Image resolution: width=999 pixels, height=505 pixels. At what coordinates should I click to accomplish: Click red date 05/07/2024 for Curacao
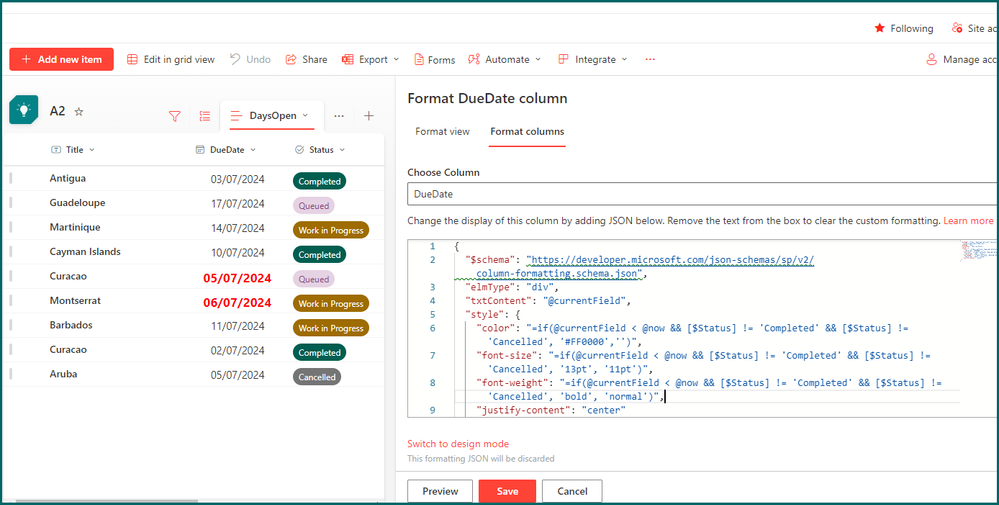coord(238,278)
